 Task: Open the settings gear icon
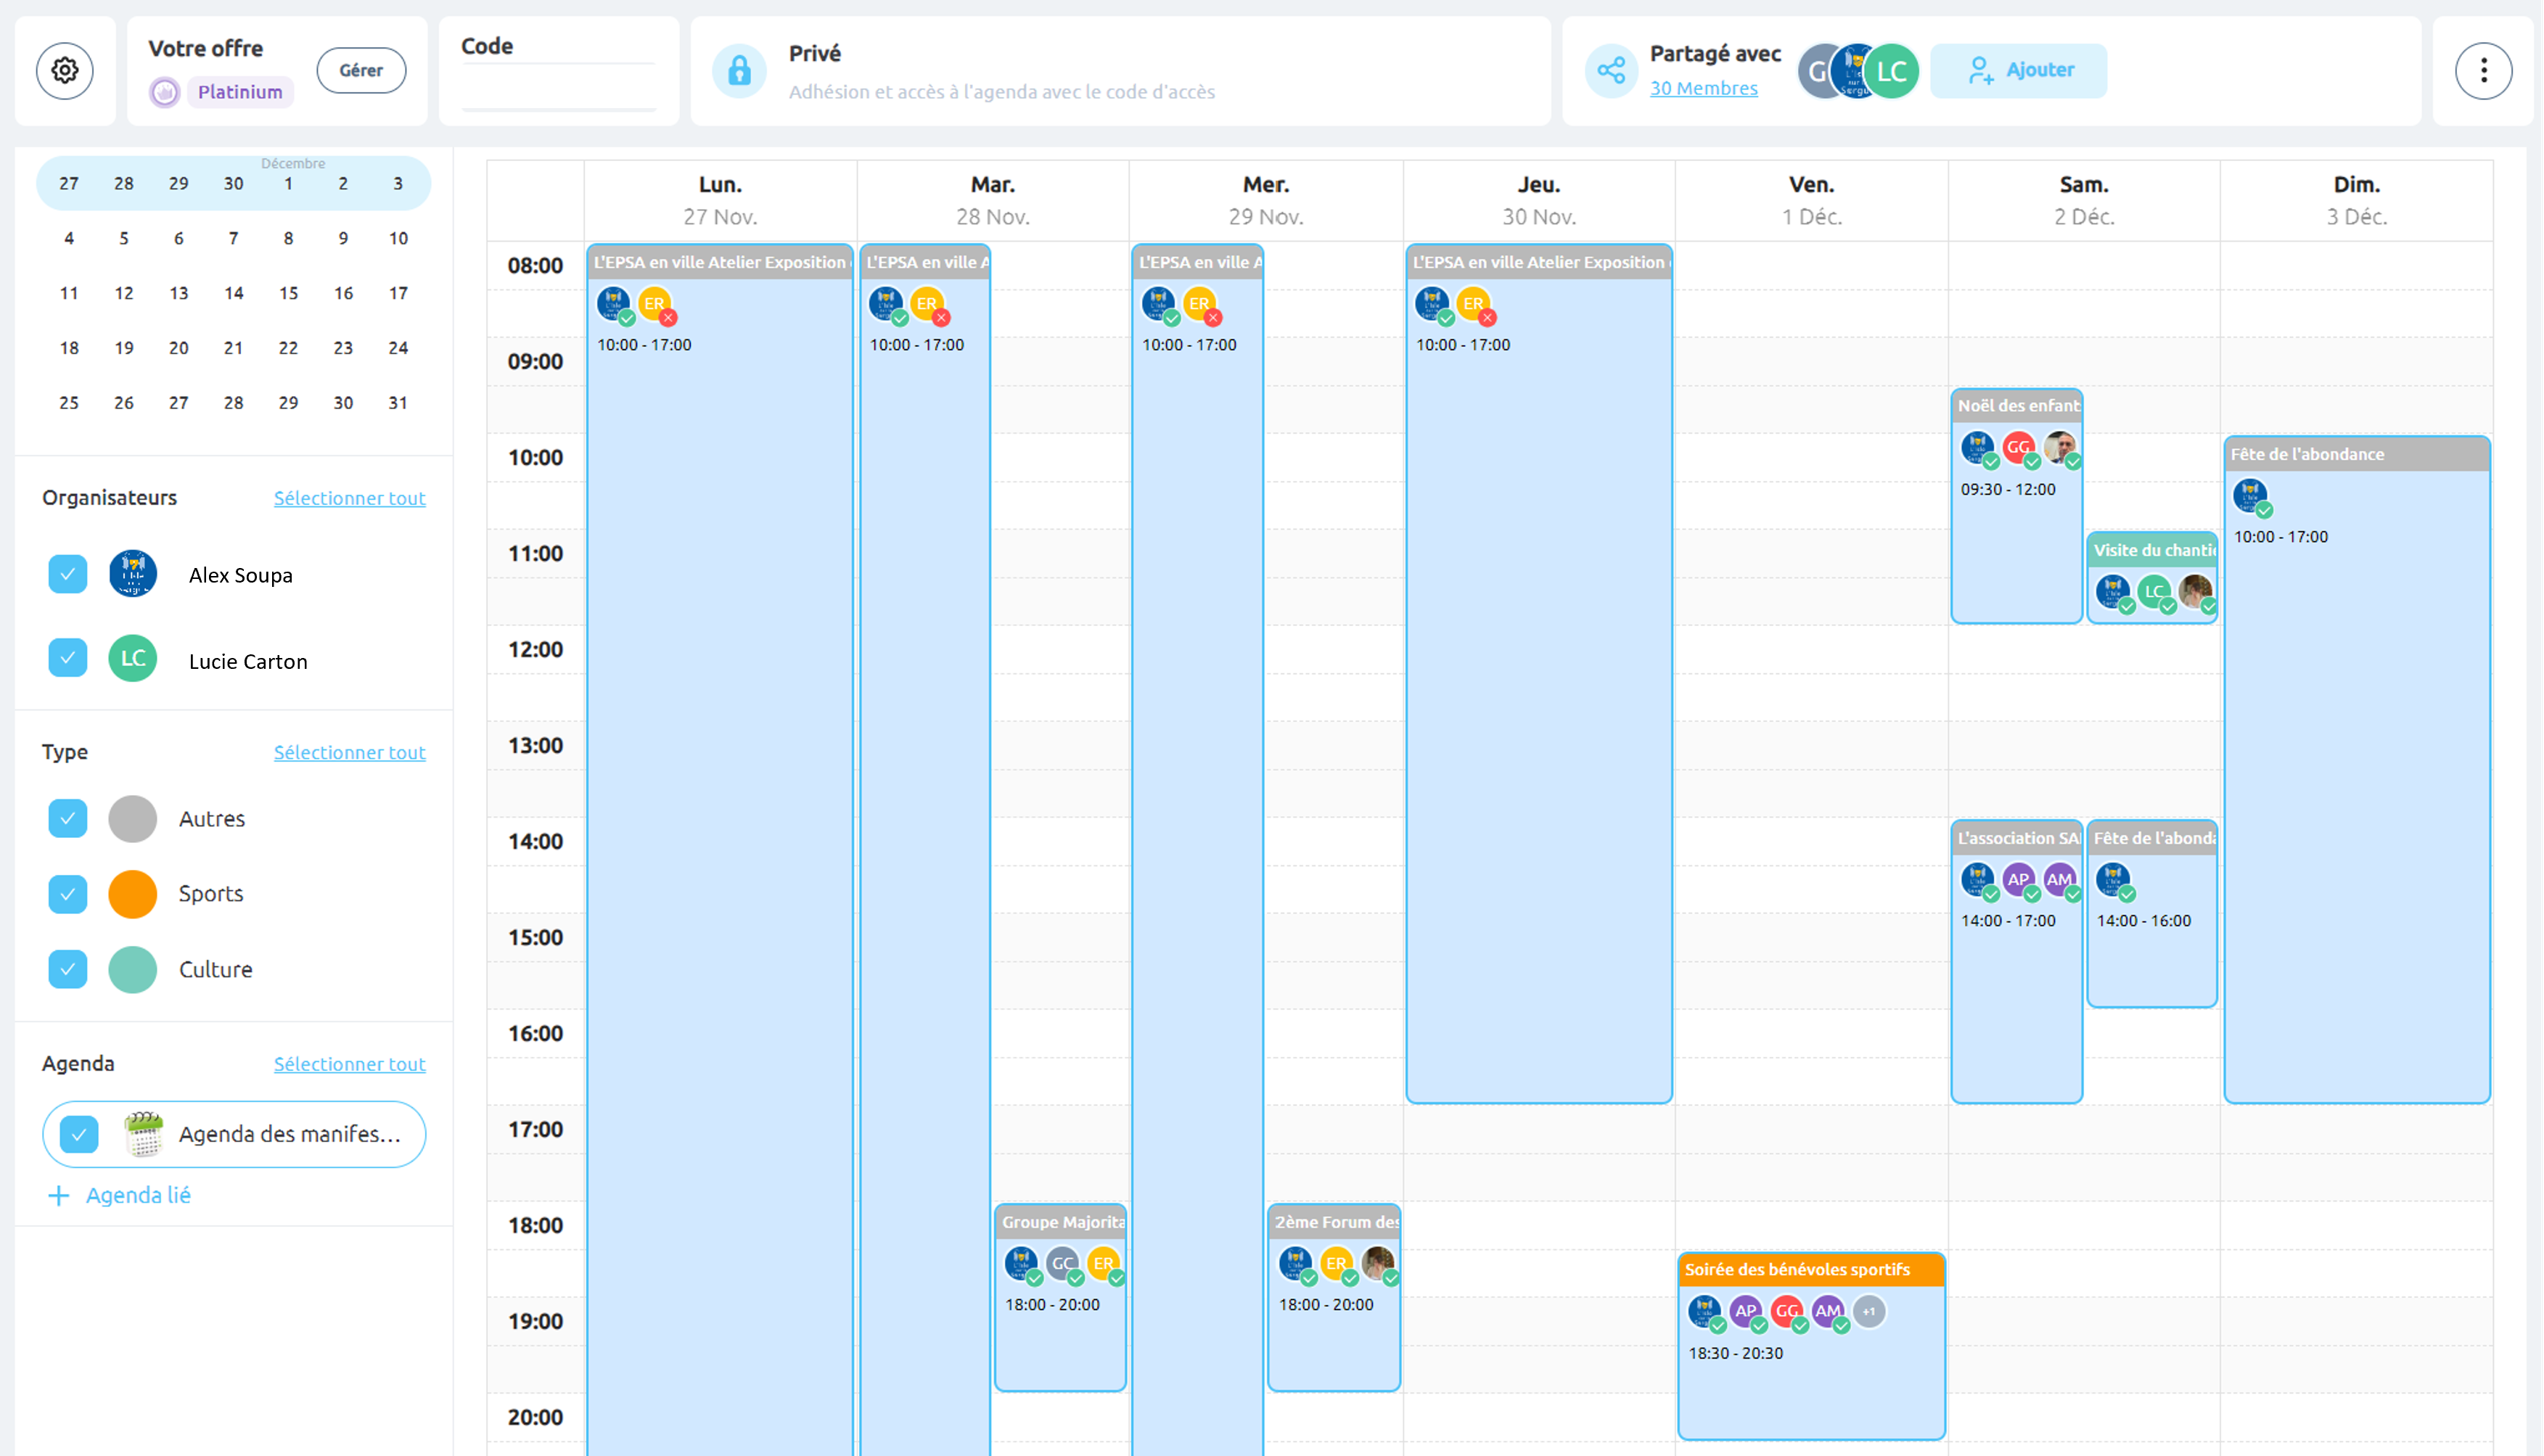[65, 71]
